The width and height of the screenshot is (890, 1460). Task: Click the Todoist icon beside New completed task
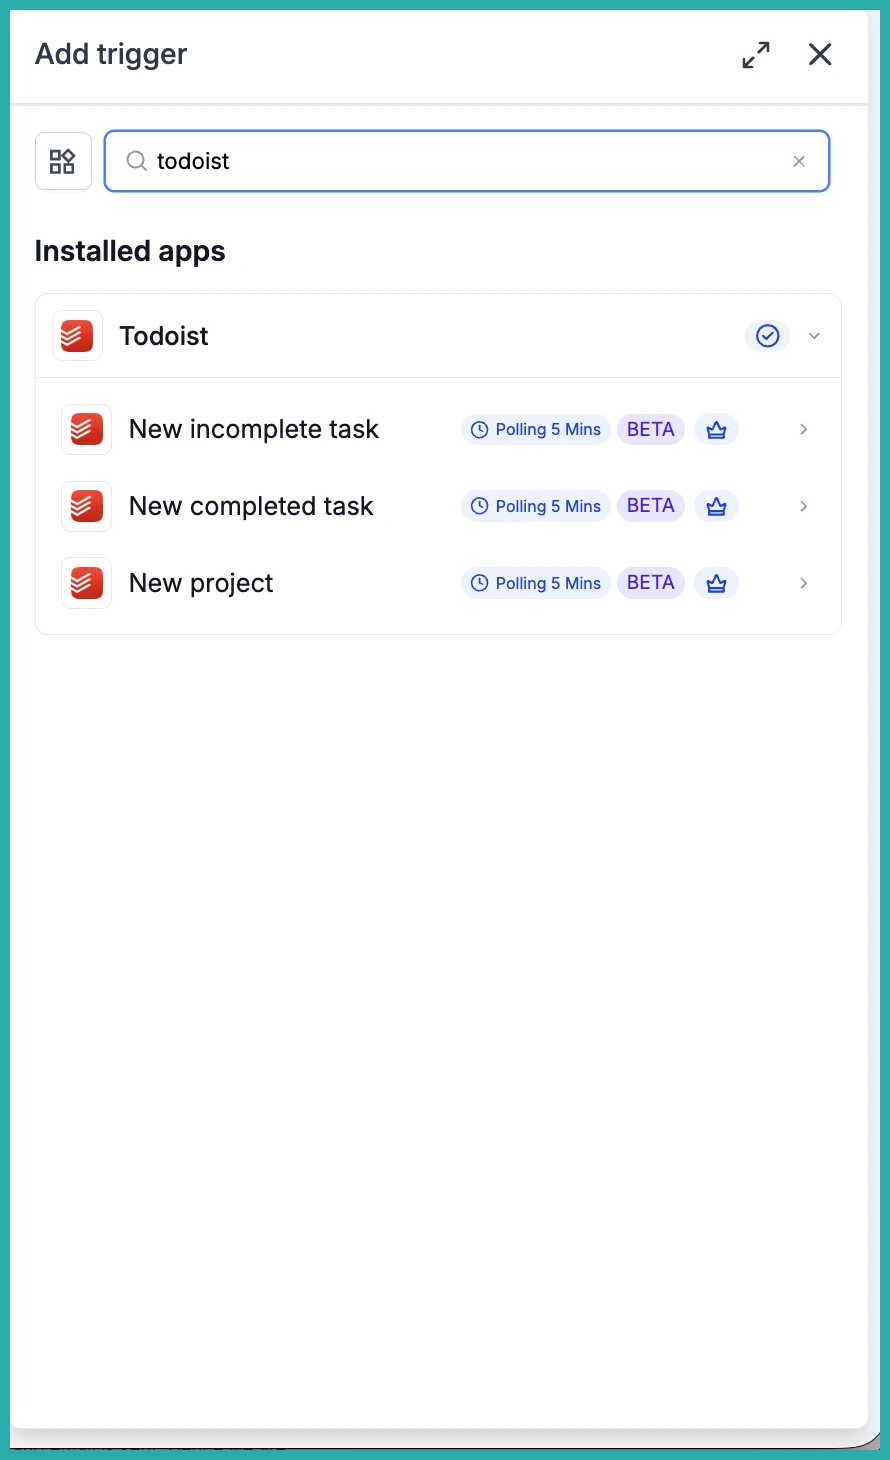coord(86,507)
